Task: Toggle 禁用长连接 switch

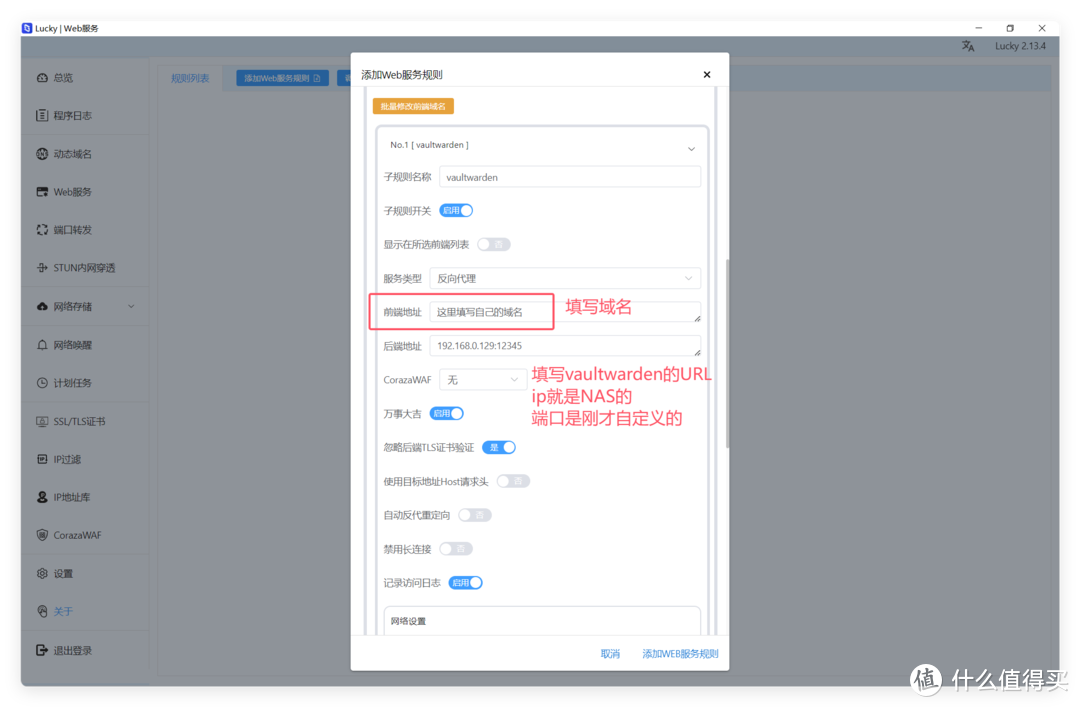Action: coord(456,549)
